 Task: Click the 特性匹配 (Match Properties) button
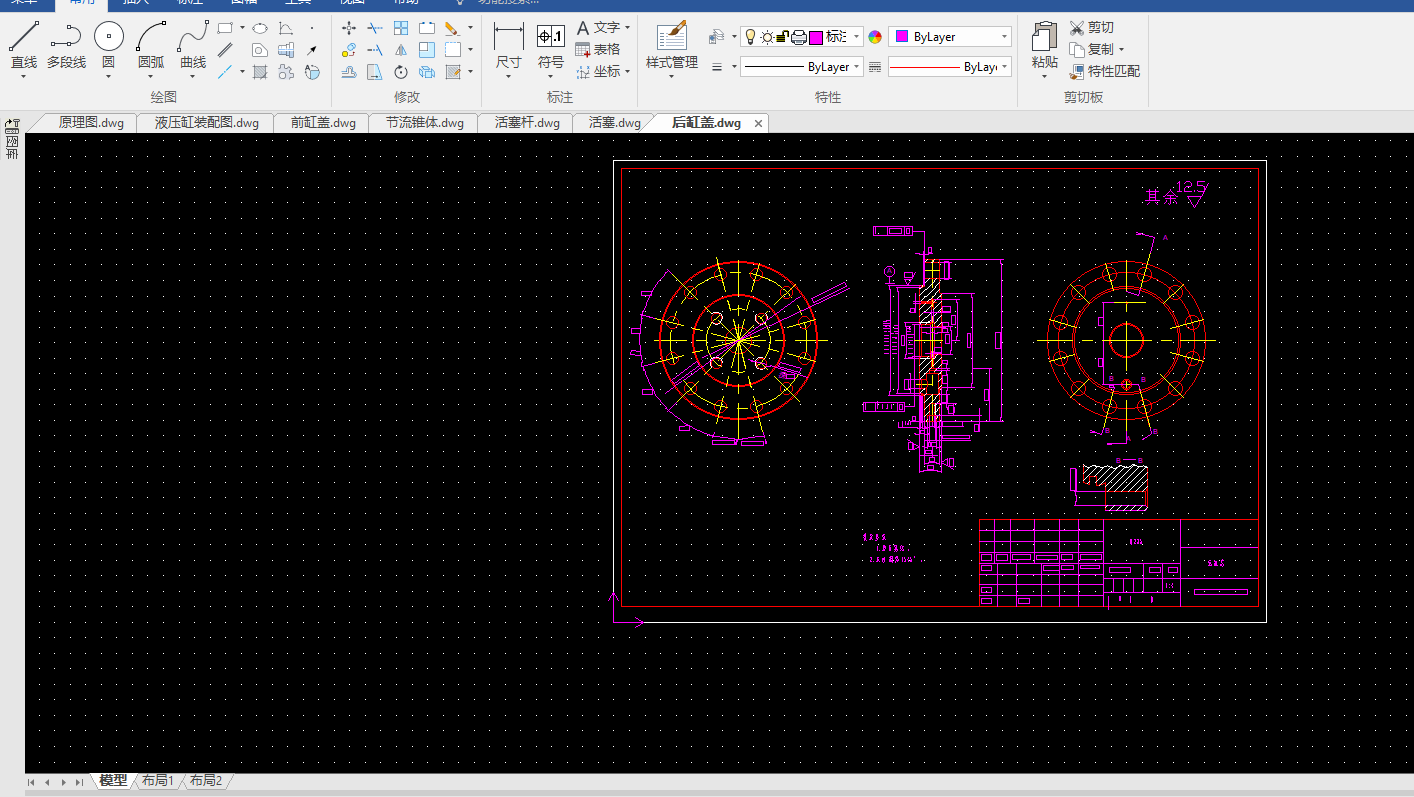pyautogui.click(x=1105, y=71)
